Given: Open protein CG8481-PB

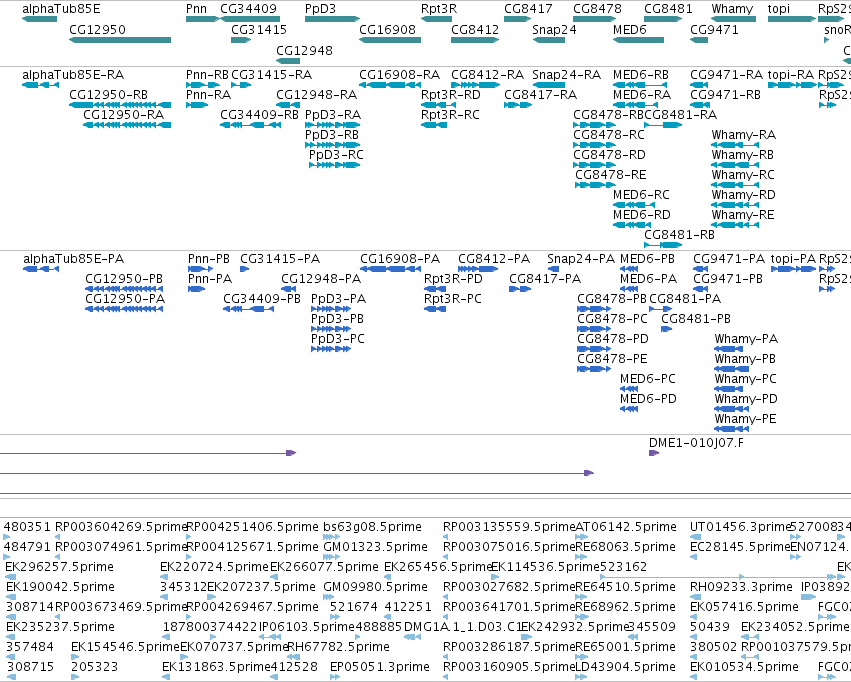Looking at the screenshot, I should 696,320.
